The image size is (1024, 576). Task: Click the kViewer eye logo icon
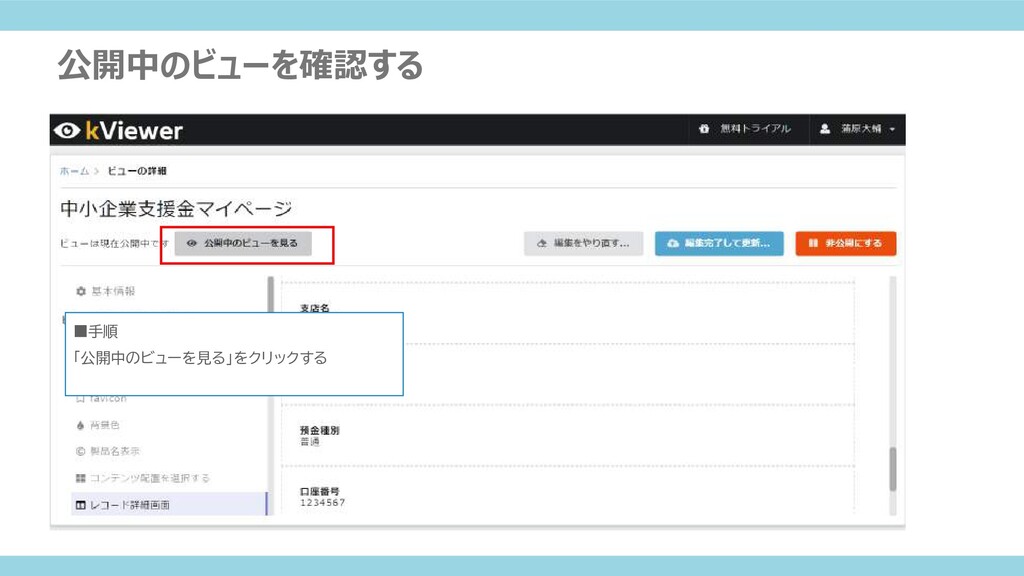[67, 131]
